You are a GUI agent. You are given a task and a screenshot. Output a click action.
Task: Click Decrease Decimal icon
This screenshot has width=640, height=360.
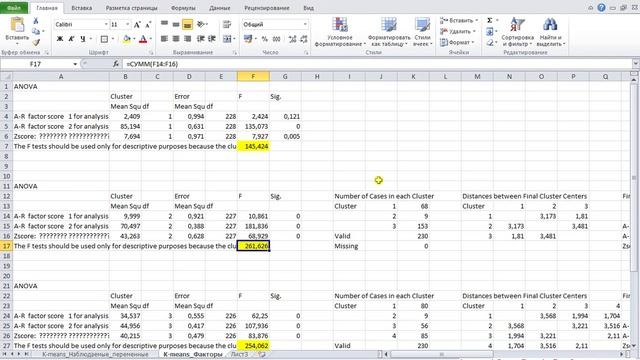click(304, 39)
